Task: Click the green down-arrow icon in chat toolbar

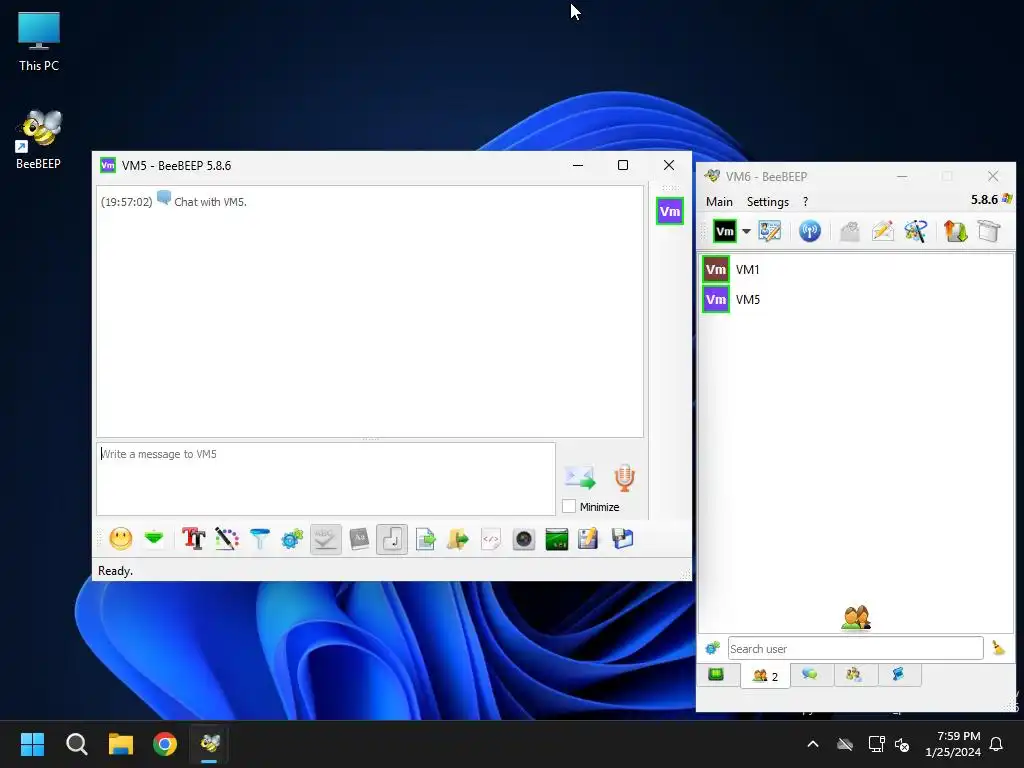Action: 154,539
